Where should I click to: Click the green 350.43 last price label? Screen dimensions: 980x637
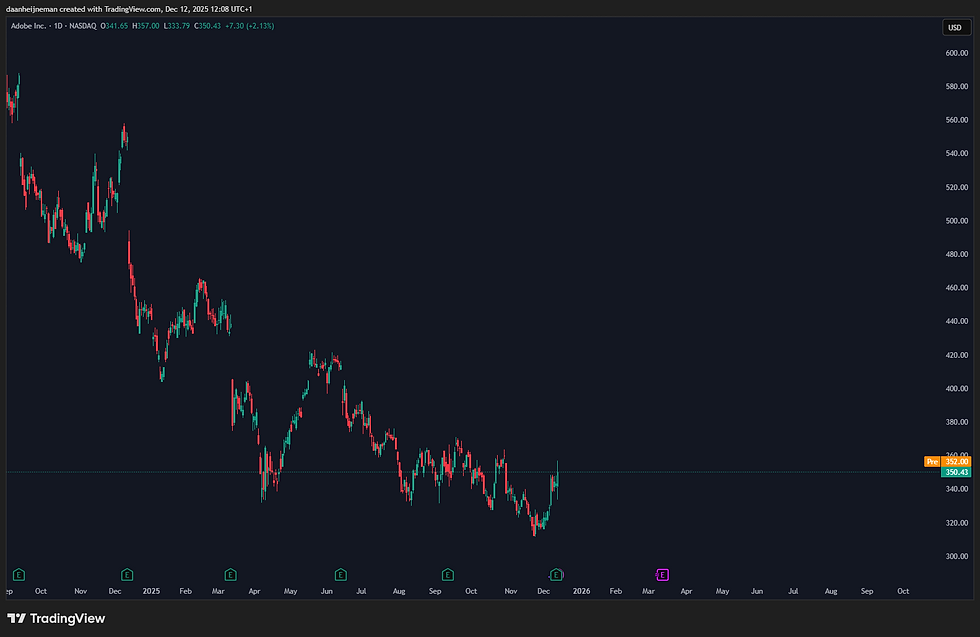click(956, 472)
